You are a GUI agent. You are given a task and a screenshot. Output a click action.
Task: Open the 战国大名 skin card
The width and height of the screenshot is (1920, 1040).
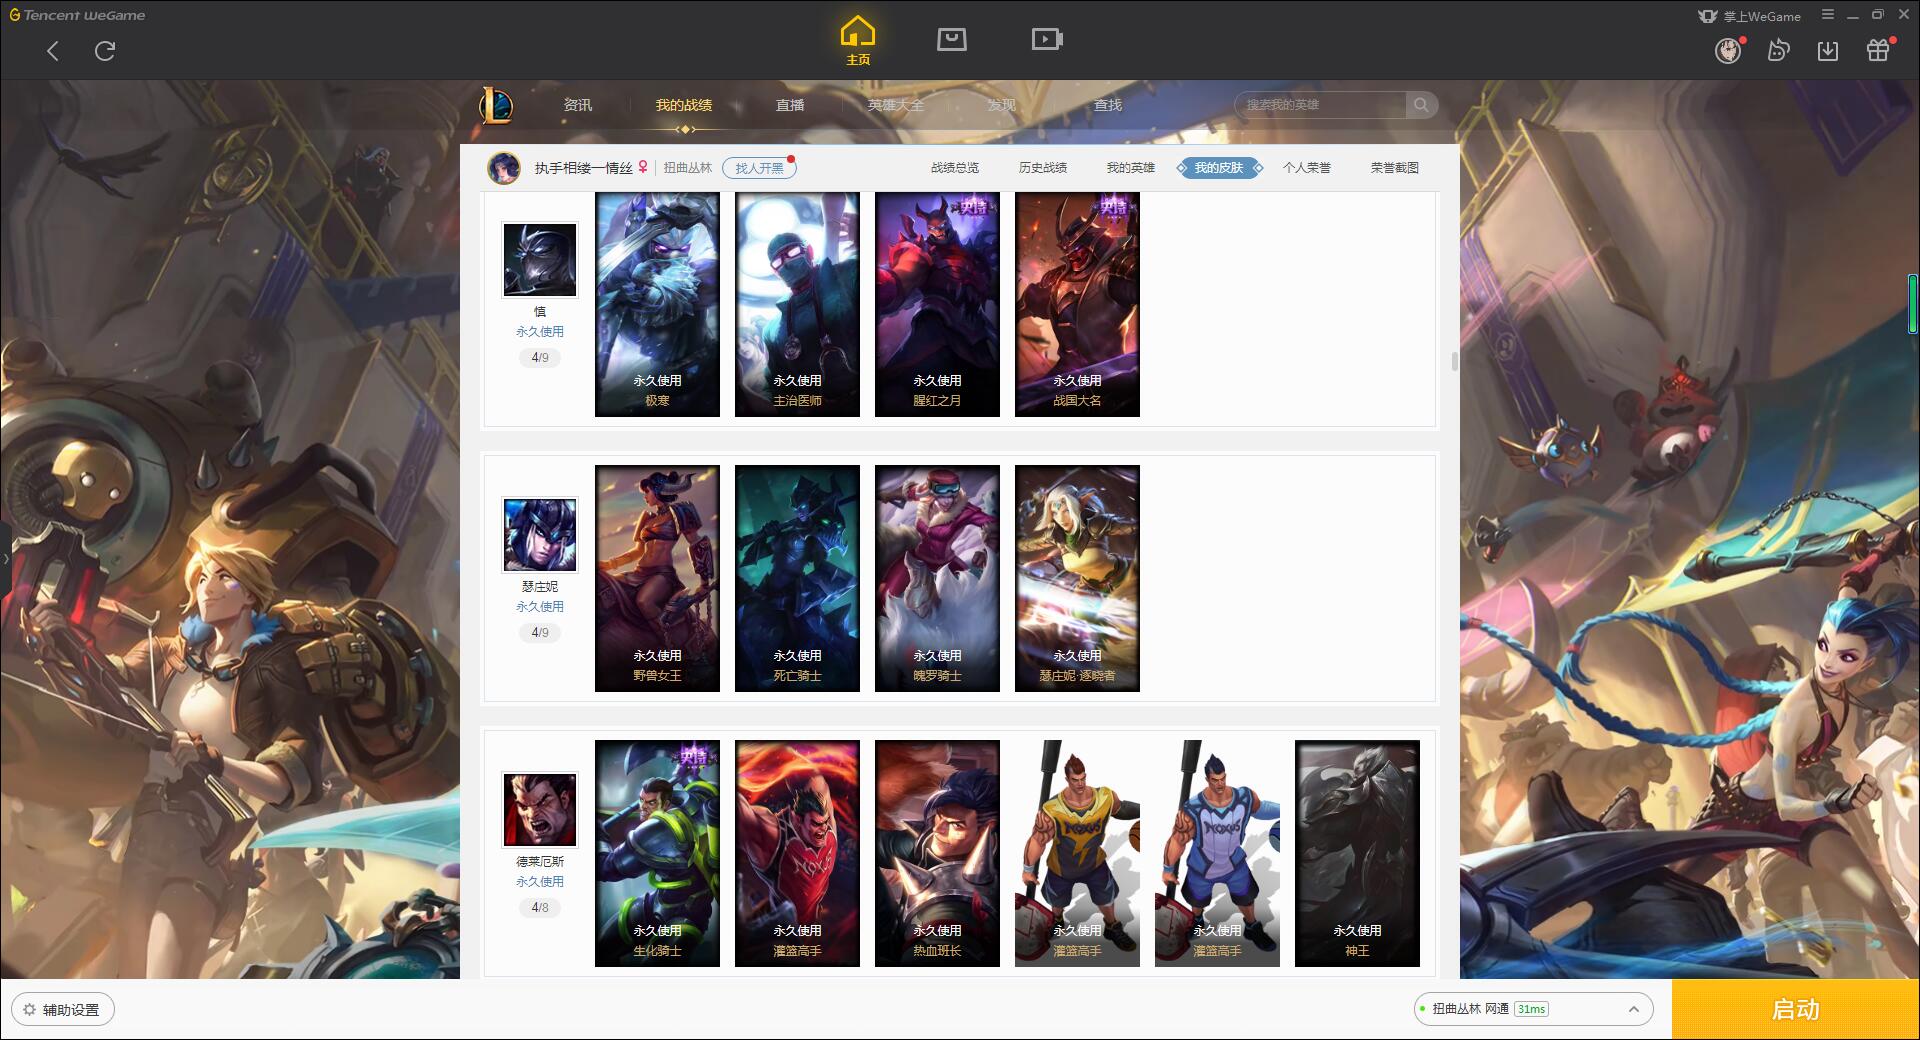pos(1077,304)
